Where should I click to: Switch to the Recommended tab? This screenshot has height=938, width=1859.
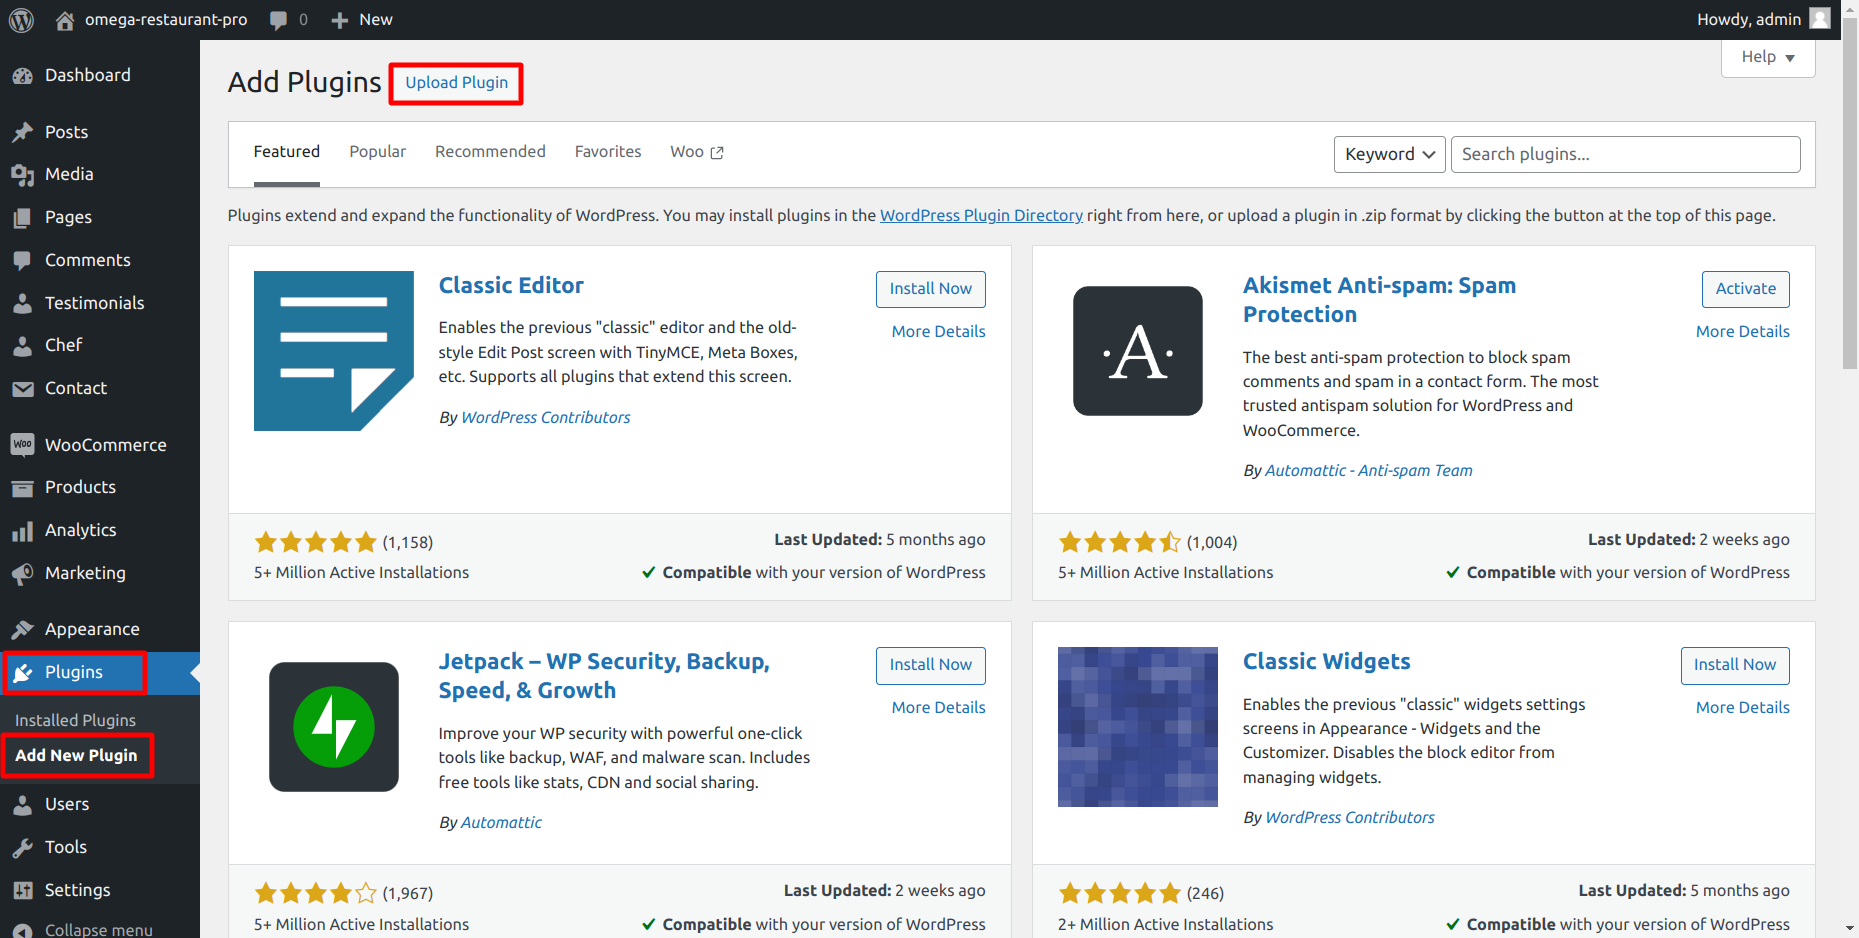coord(490,152)
